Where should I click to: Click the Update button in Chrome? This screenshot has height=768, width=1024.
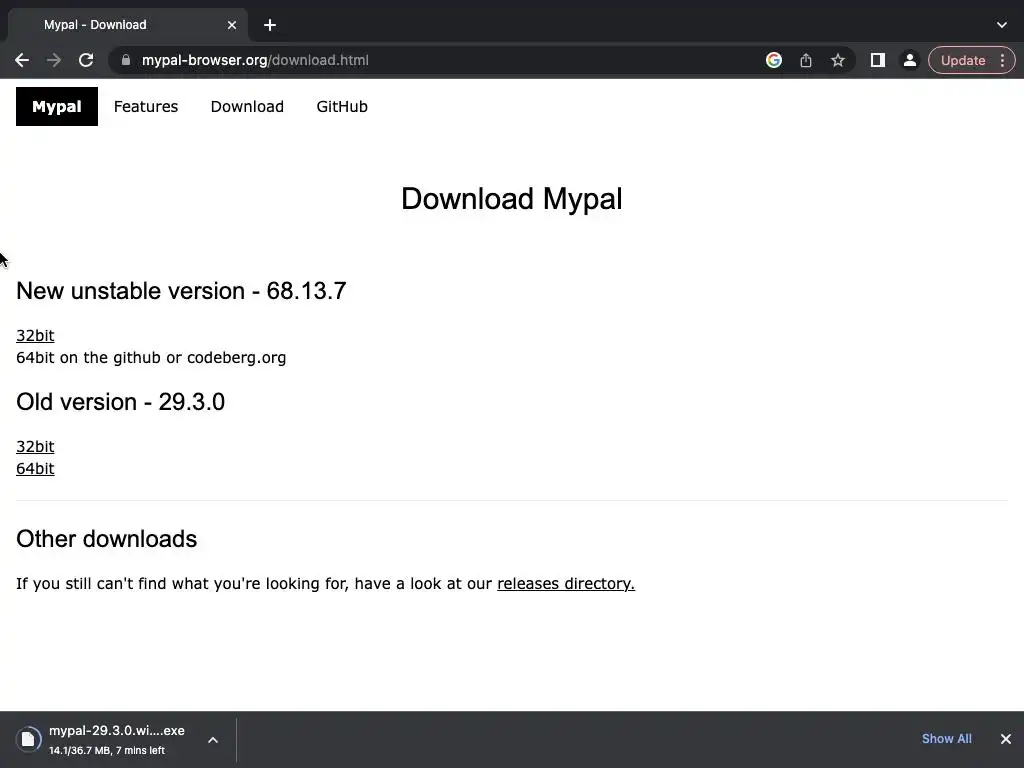(963, 60)
